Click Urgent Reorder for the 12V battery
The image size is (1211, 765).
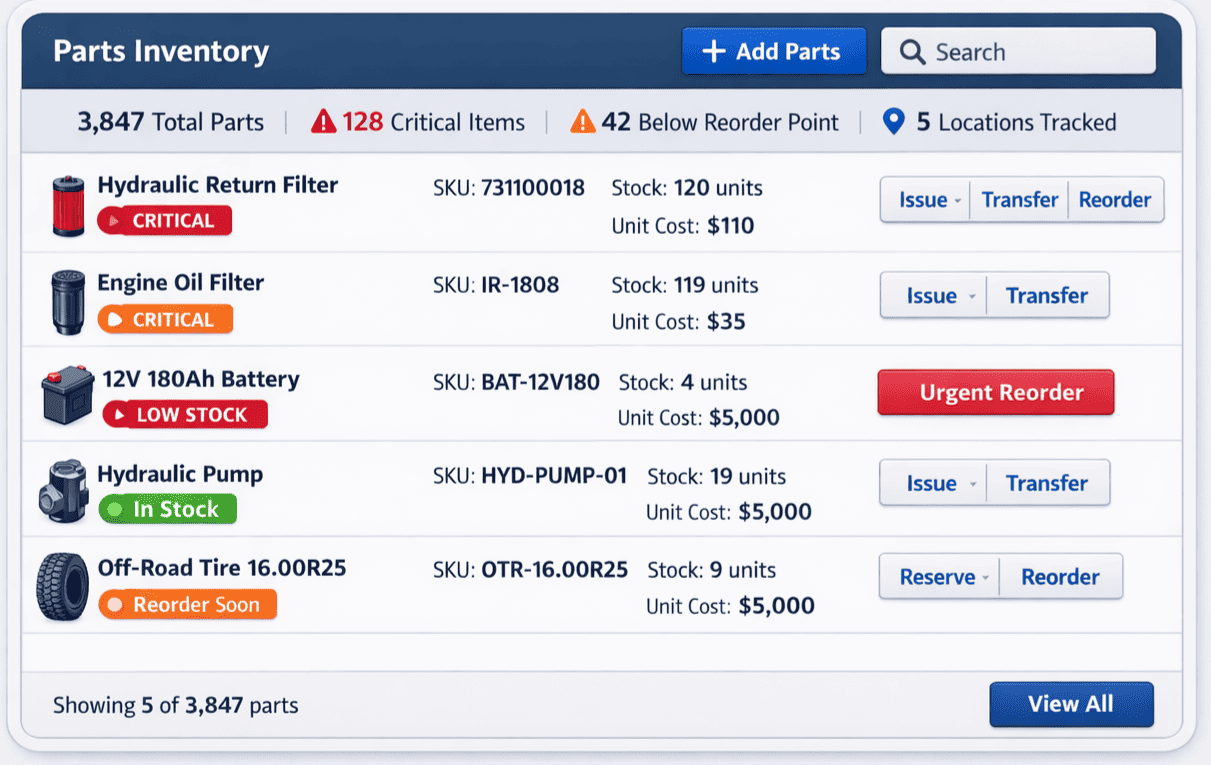[995, 392]
